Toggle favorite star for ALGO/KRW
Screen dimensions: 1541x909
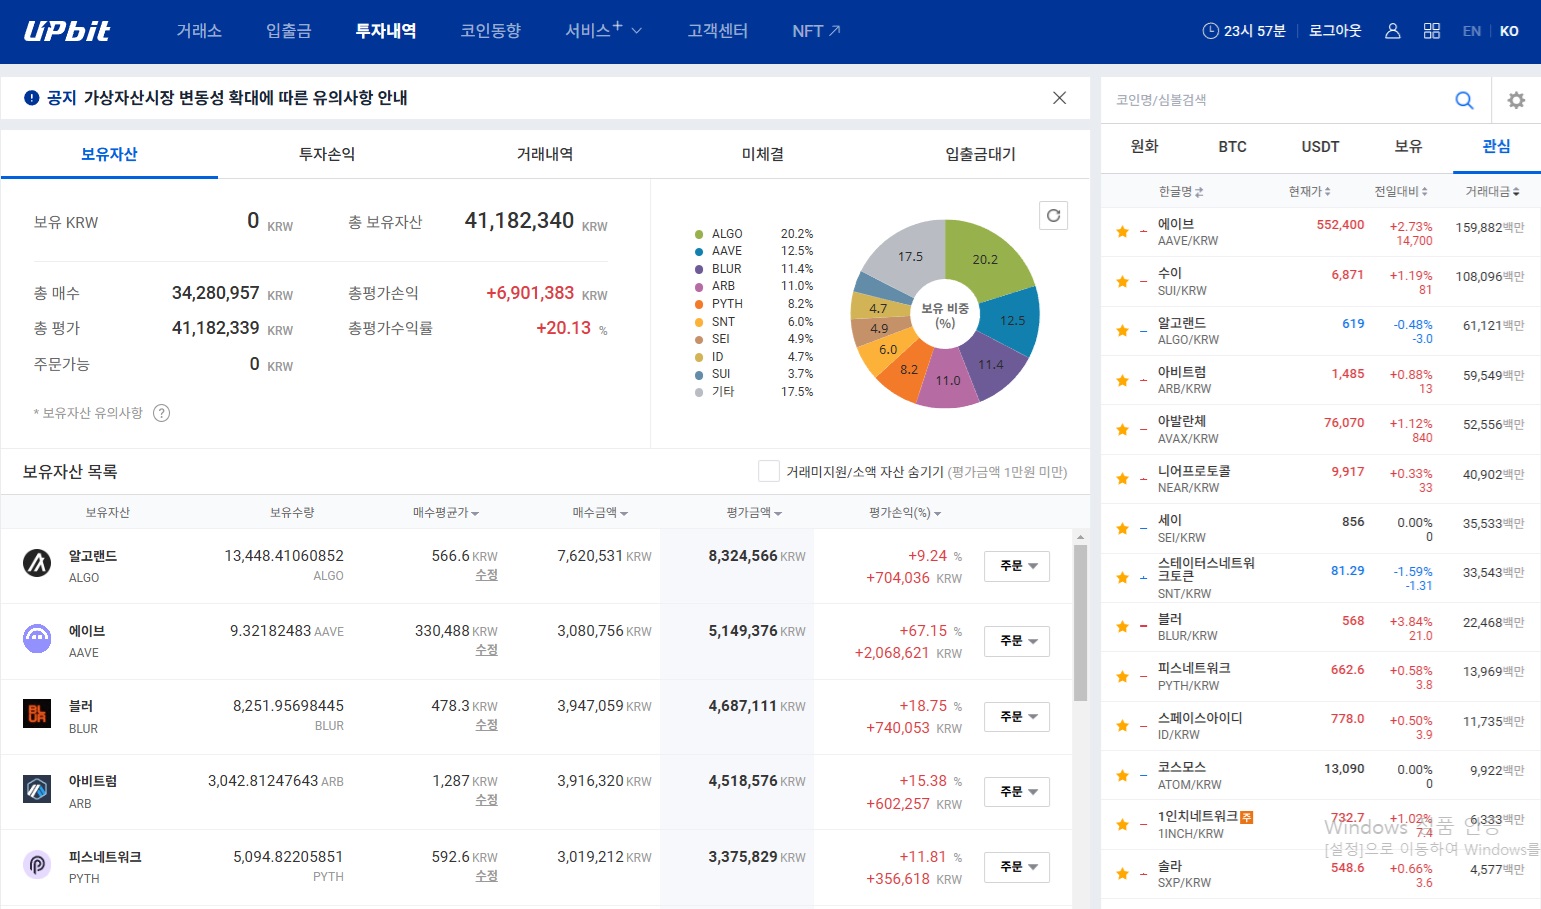pos(1122,331)
